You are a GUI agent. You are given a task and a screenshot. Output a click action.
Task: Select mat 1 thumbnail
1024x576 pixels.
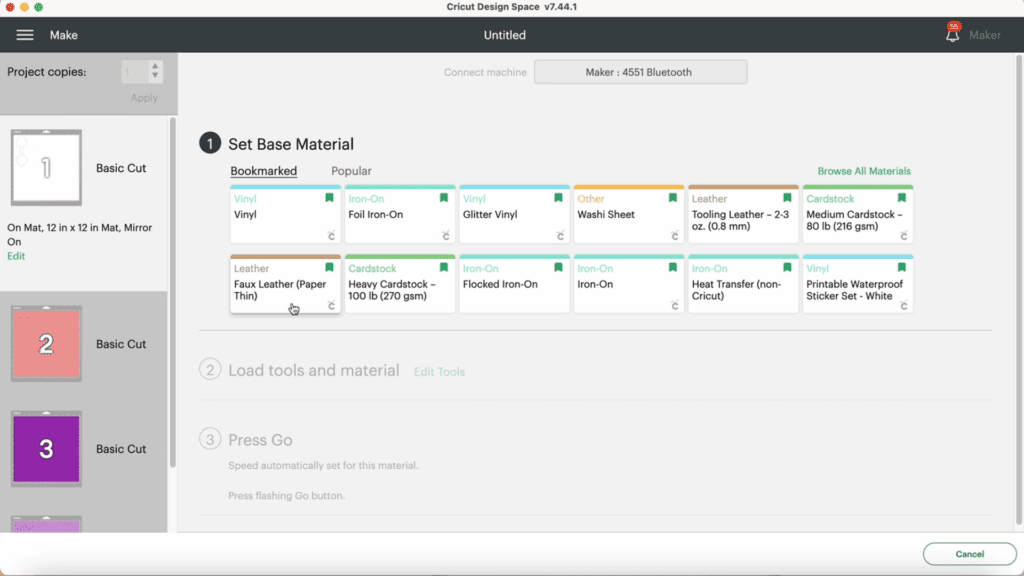[46, 167]
